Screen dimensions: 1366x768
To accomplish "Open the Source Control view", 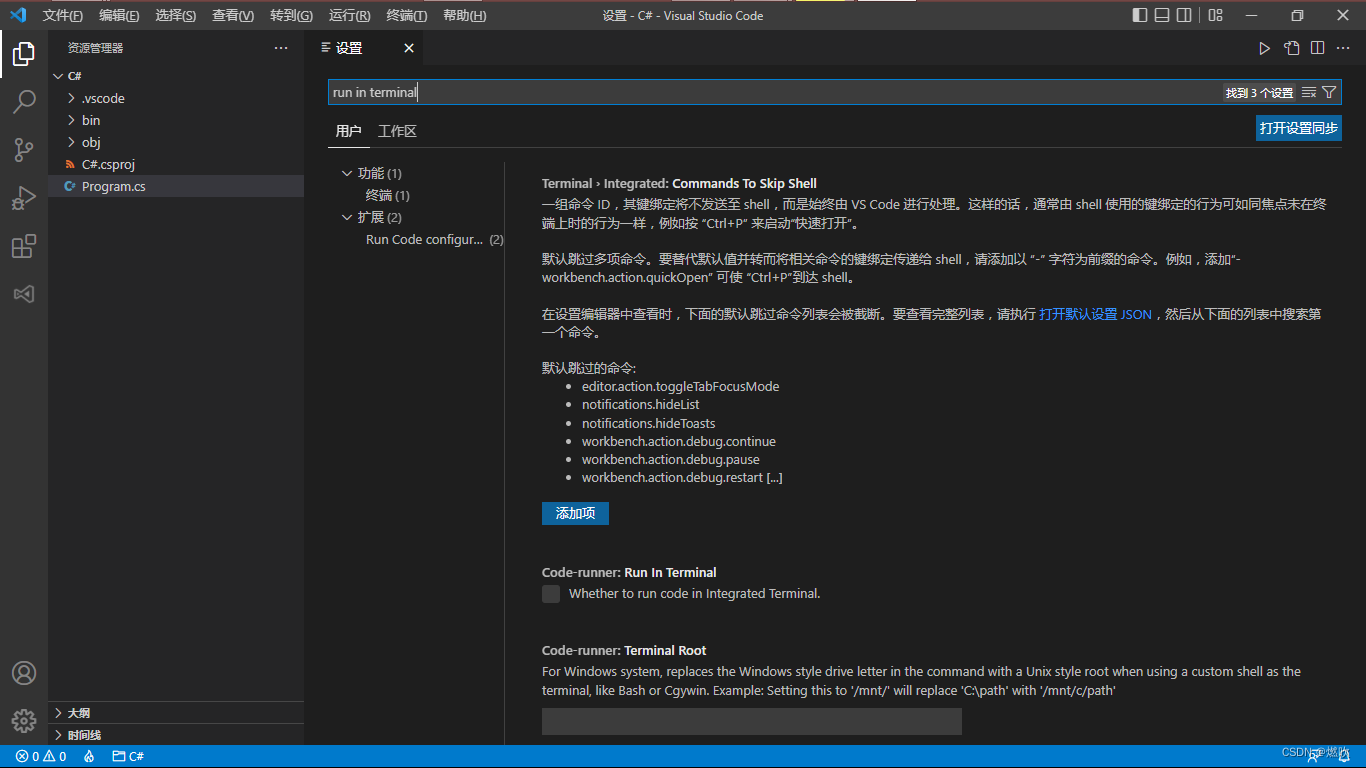I will [24, 150].
